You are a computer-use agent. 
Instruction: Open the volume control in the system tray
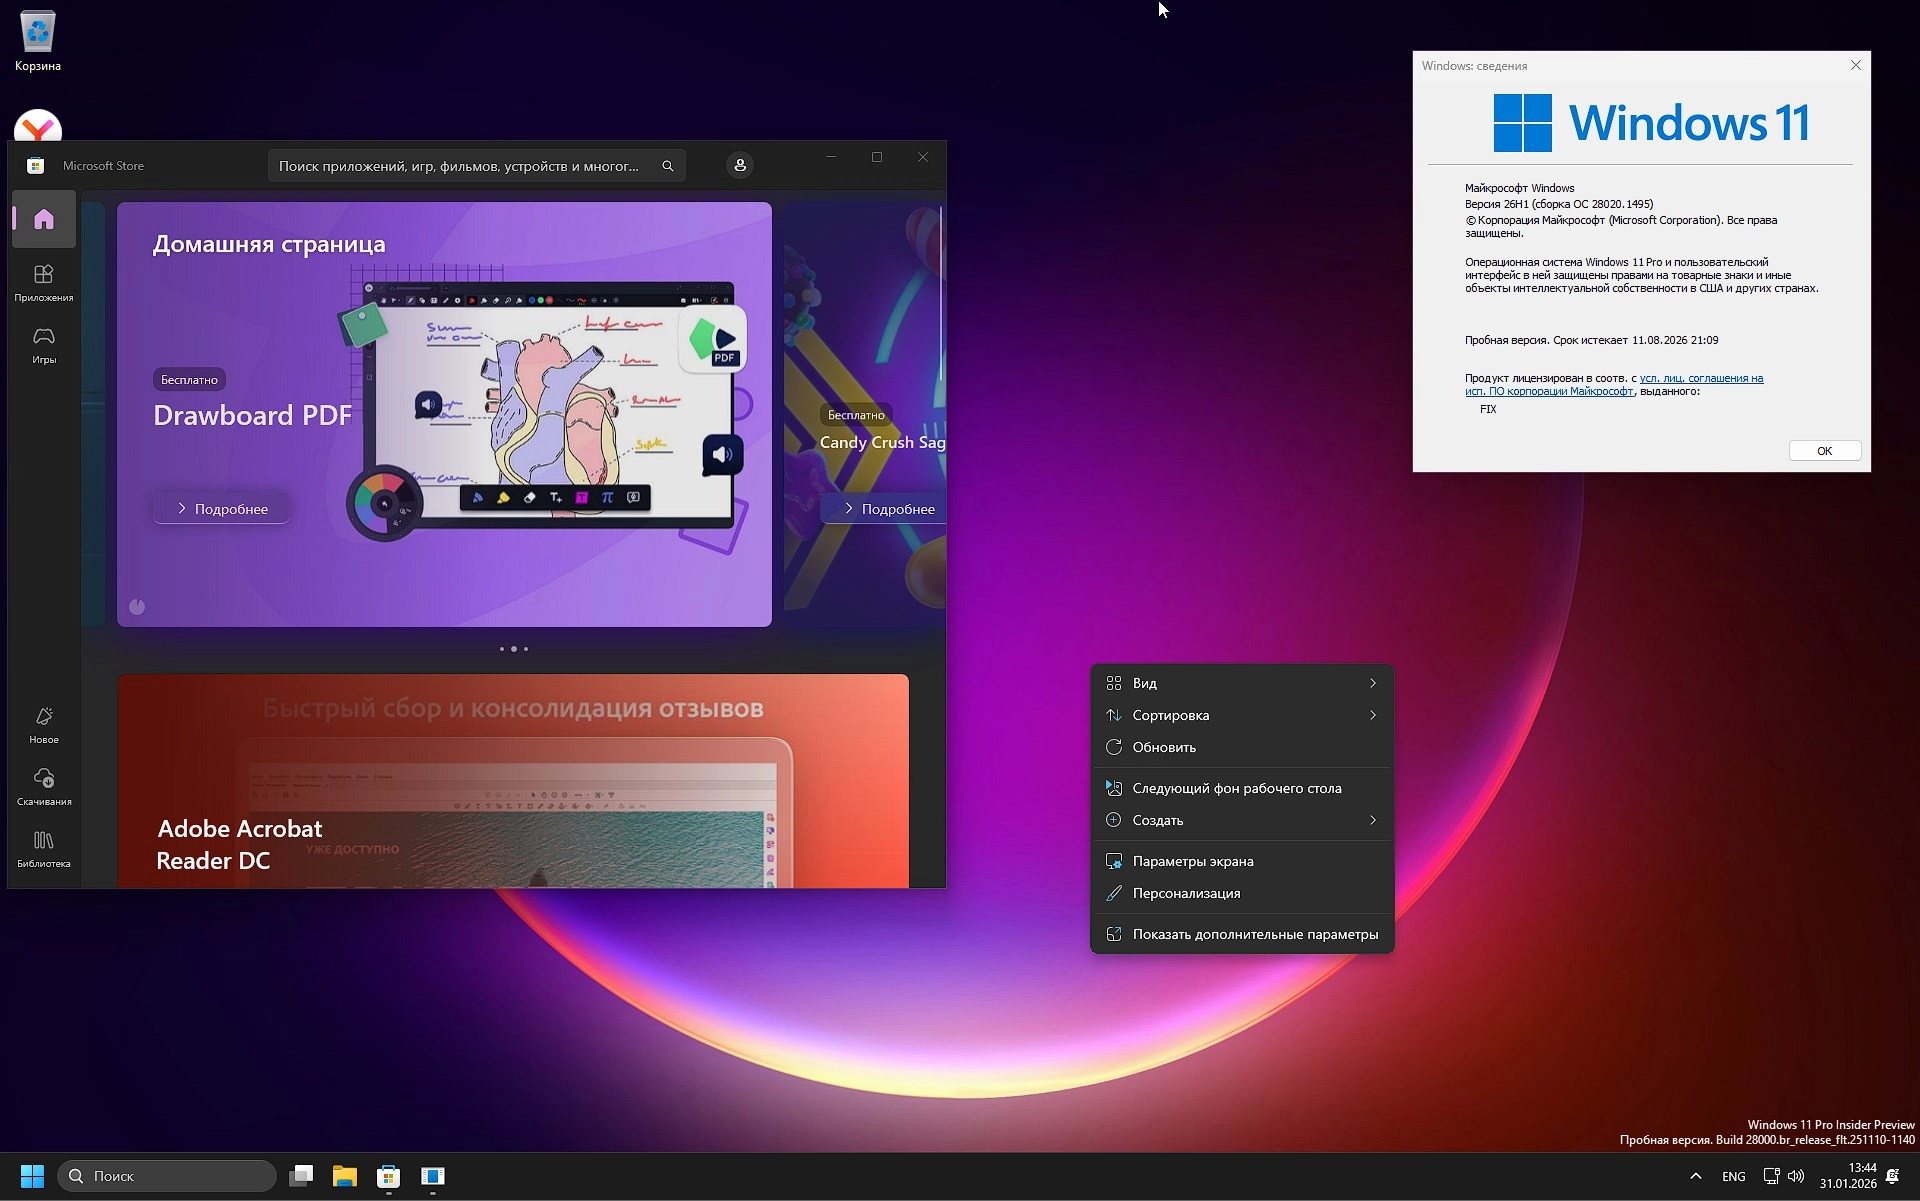(1797, 1176)
